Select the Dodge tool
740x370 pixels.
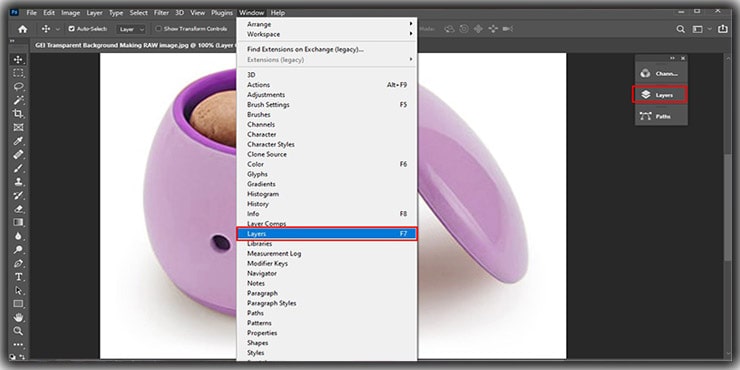[18, 250]
